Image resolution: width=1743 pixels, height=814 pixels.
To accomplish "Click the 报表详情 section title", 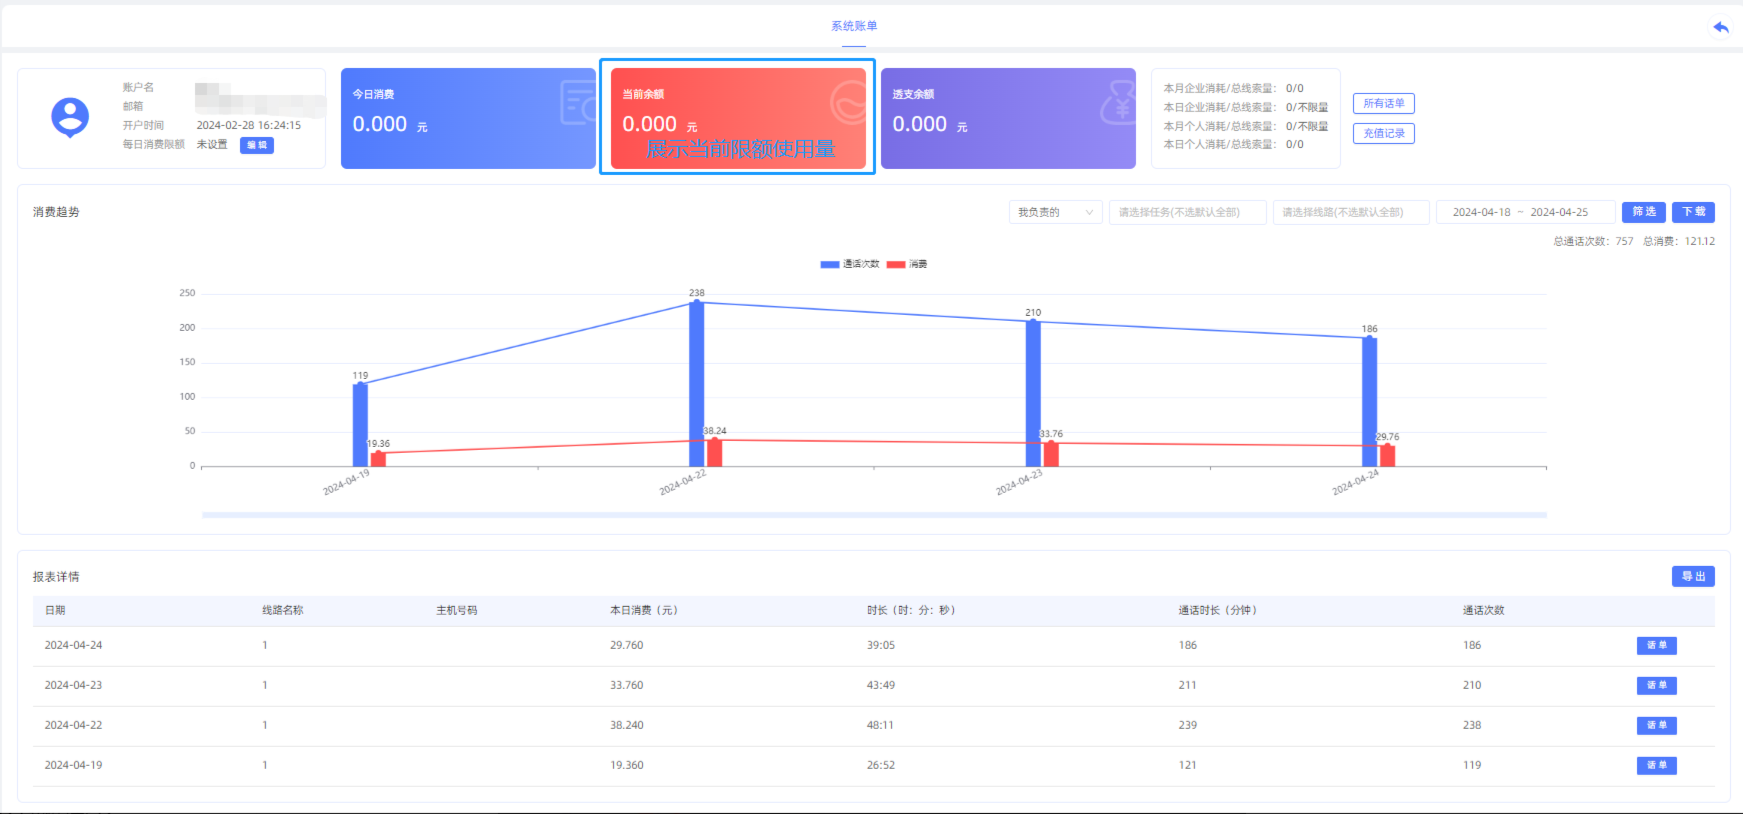I will [56, 577].
